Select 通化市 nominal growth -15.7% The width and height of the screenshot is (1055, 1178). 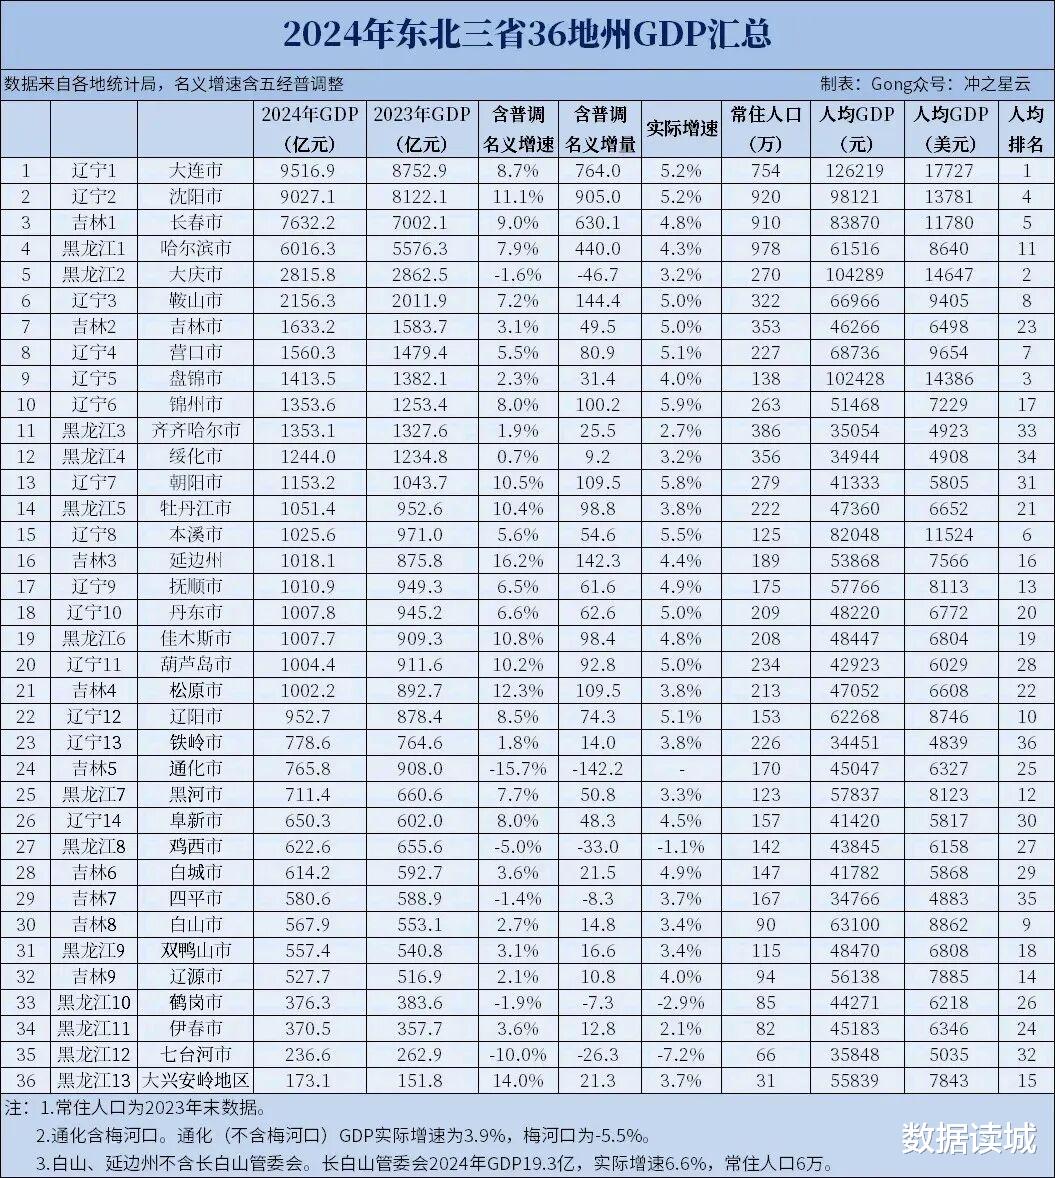[518, 769]
